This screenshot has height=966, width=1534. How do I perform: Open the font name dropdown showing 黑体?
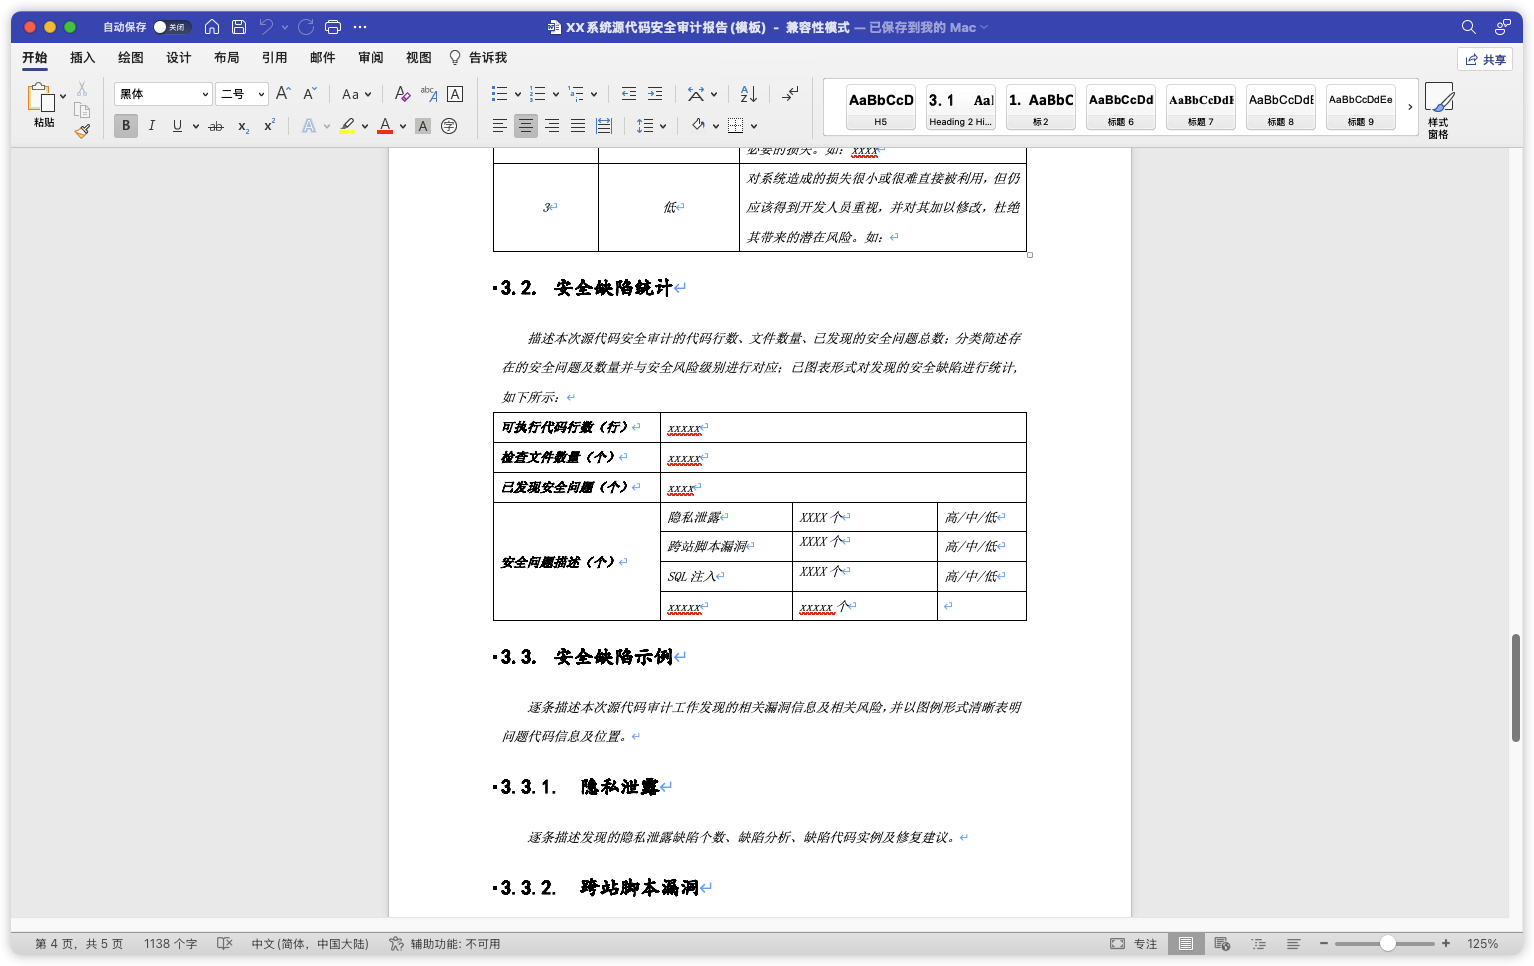(x=163, y=94)
